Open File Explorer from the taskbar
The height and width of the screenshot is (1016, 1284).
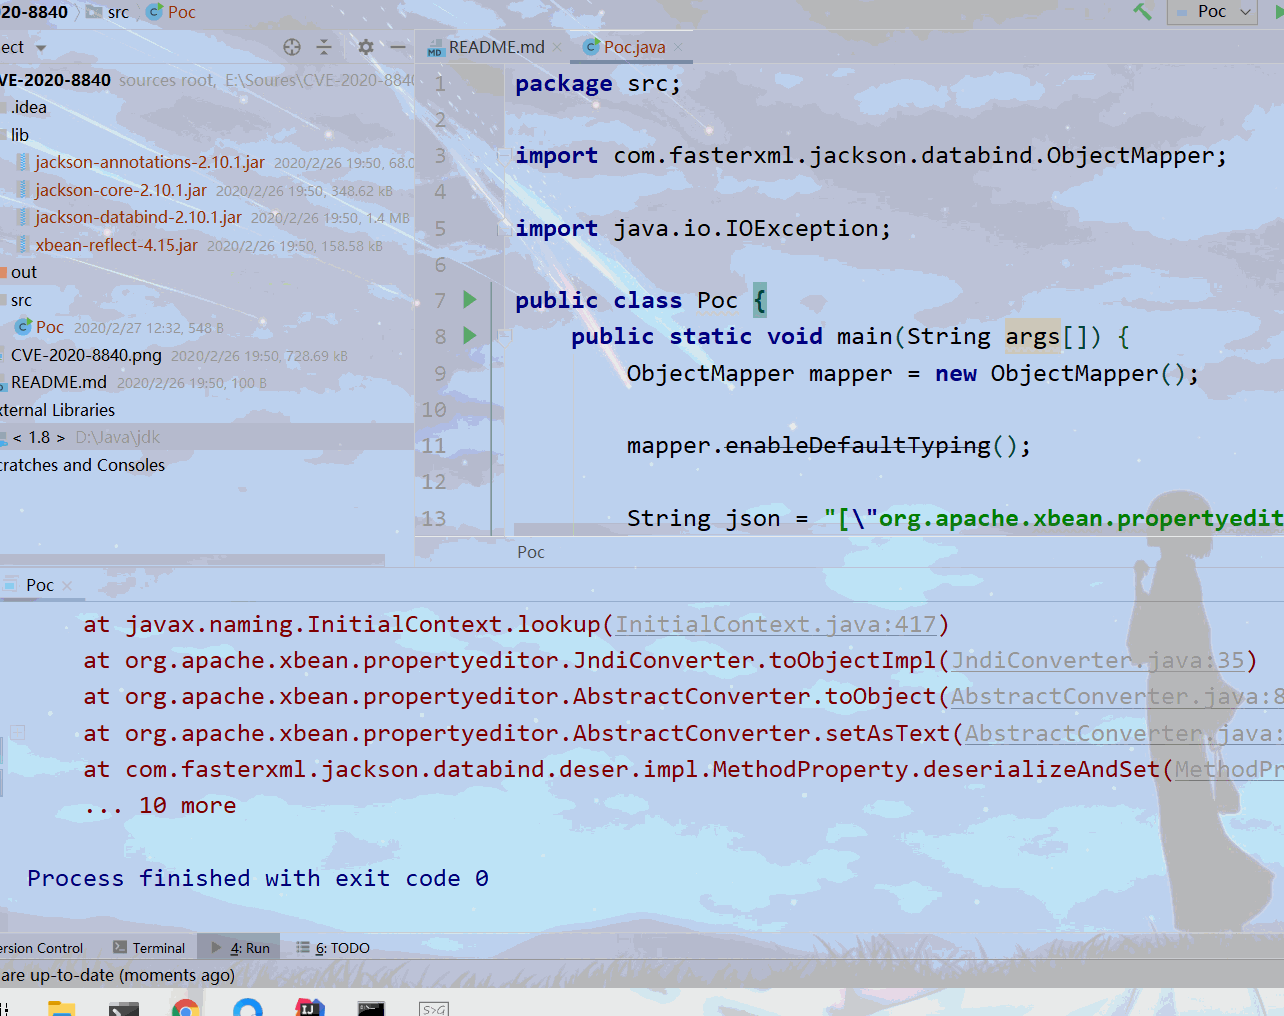coord(61,1008)
